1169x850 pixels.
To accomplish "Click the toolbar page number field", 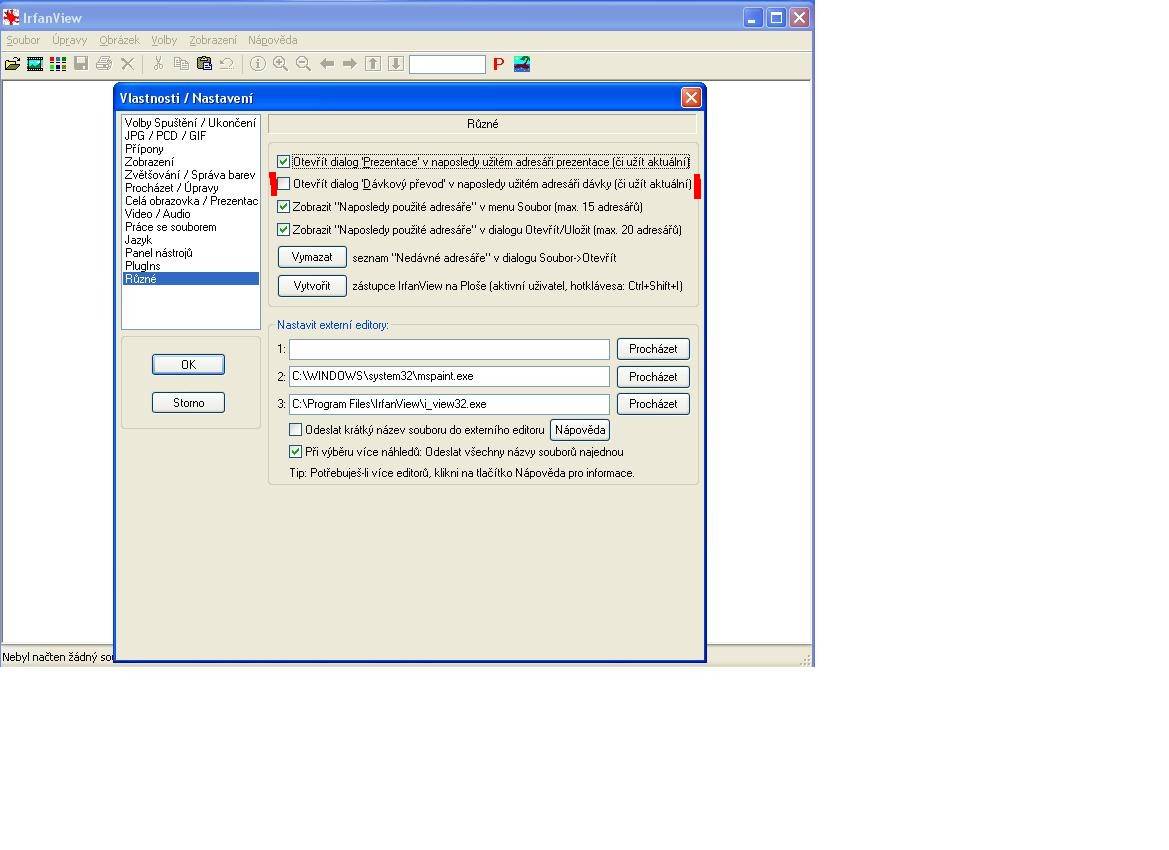I will click(447, 64).
